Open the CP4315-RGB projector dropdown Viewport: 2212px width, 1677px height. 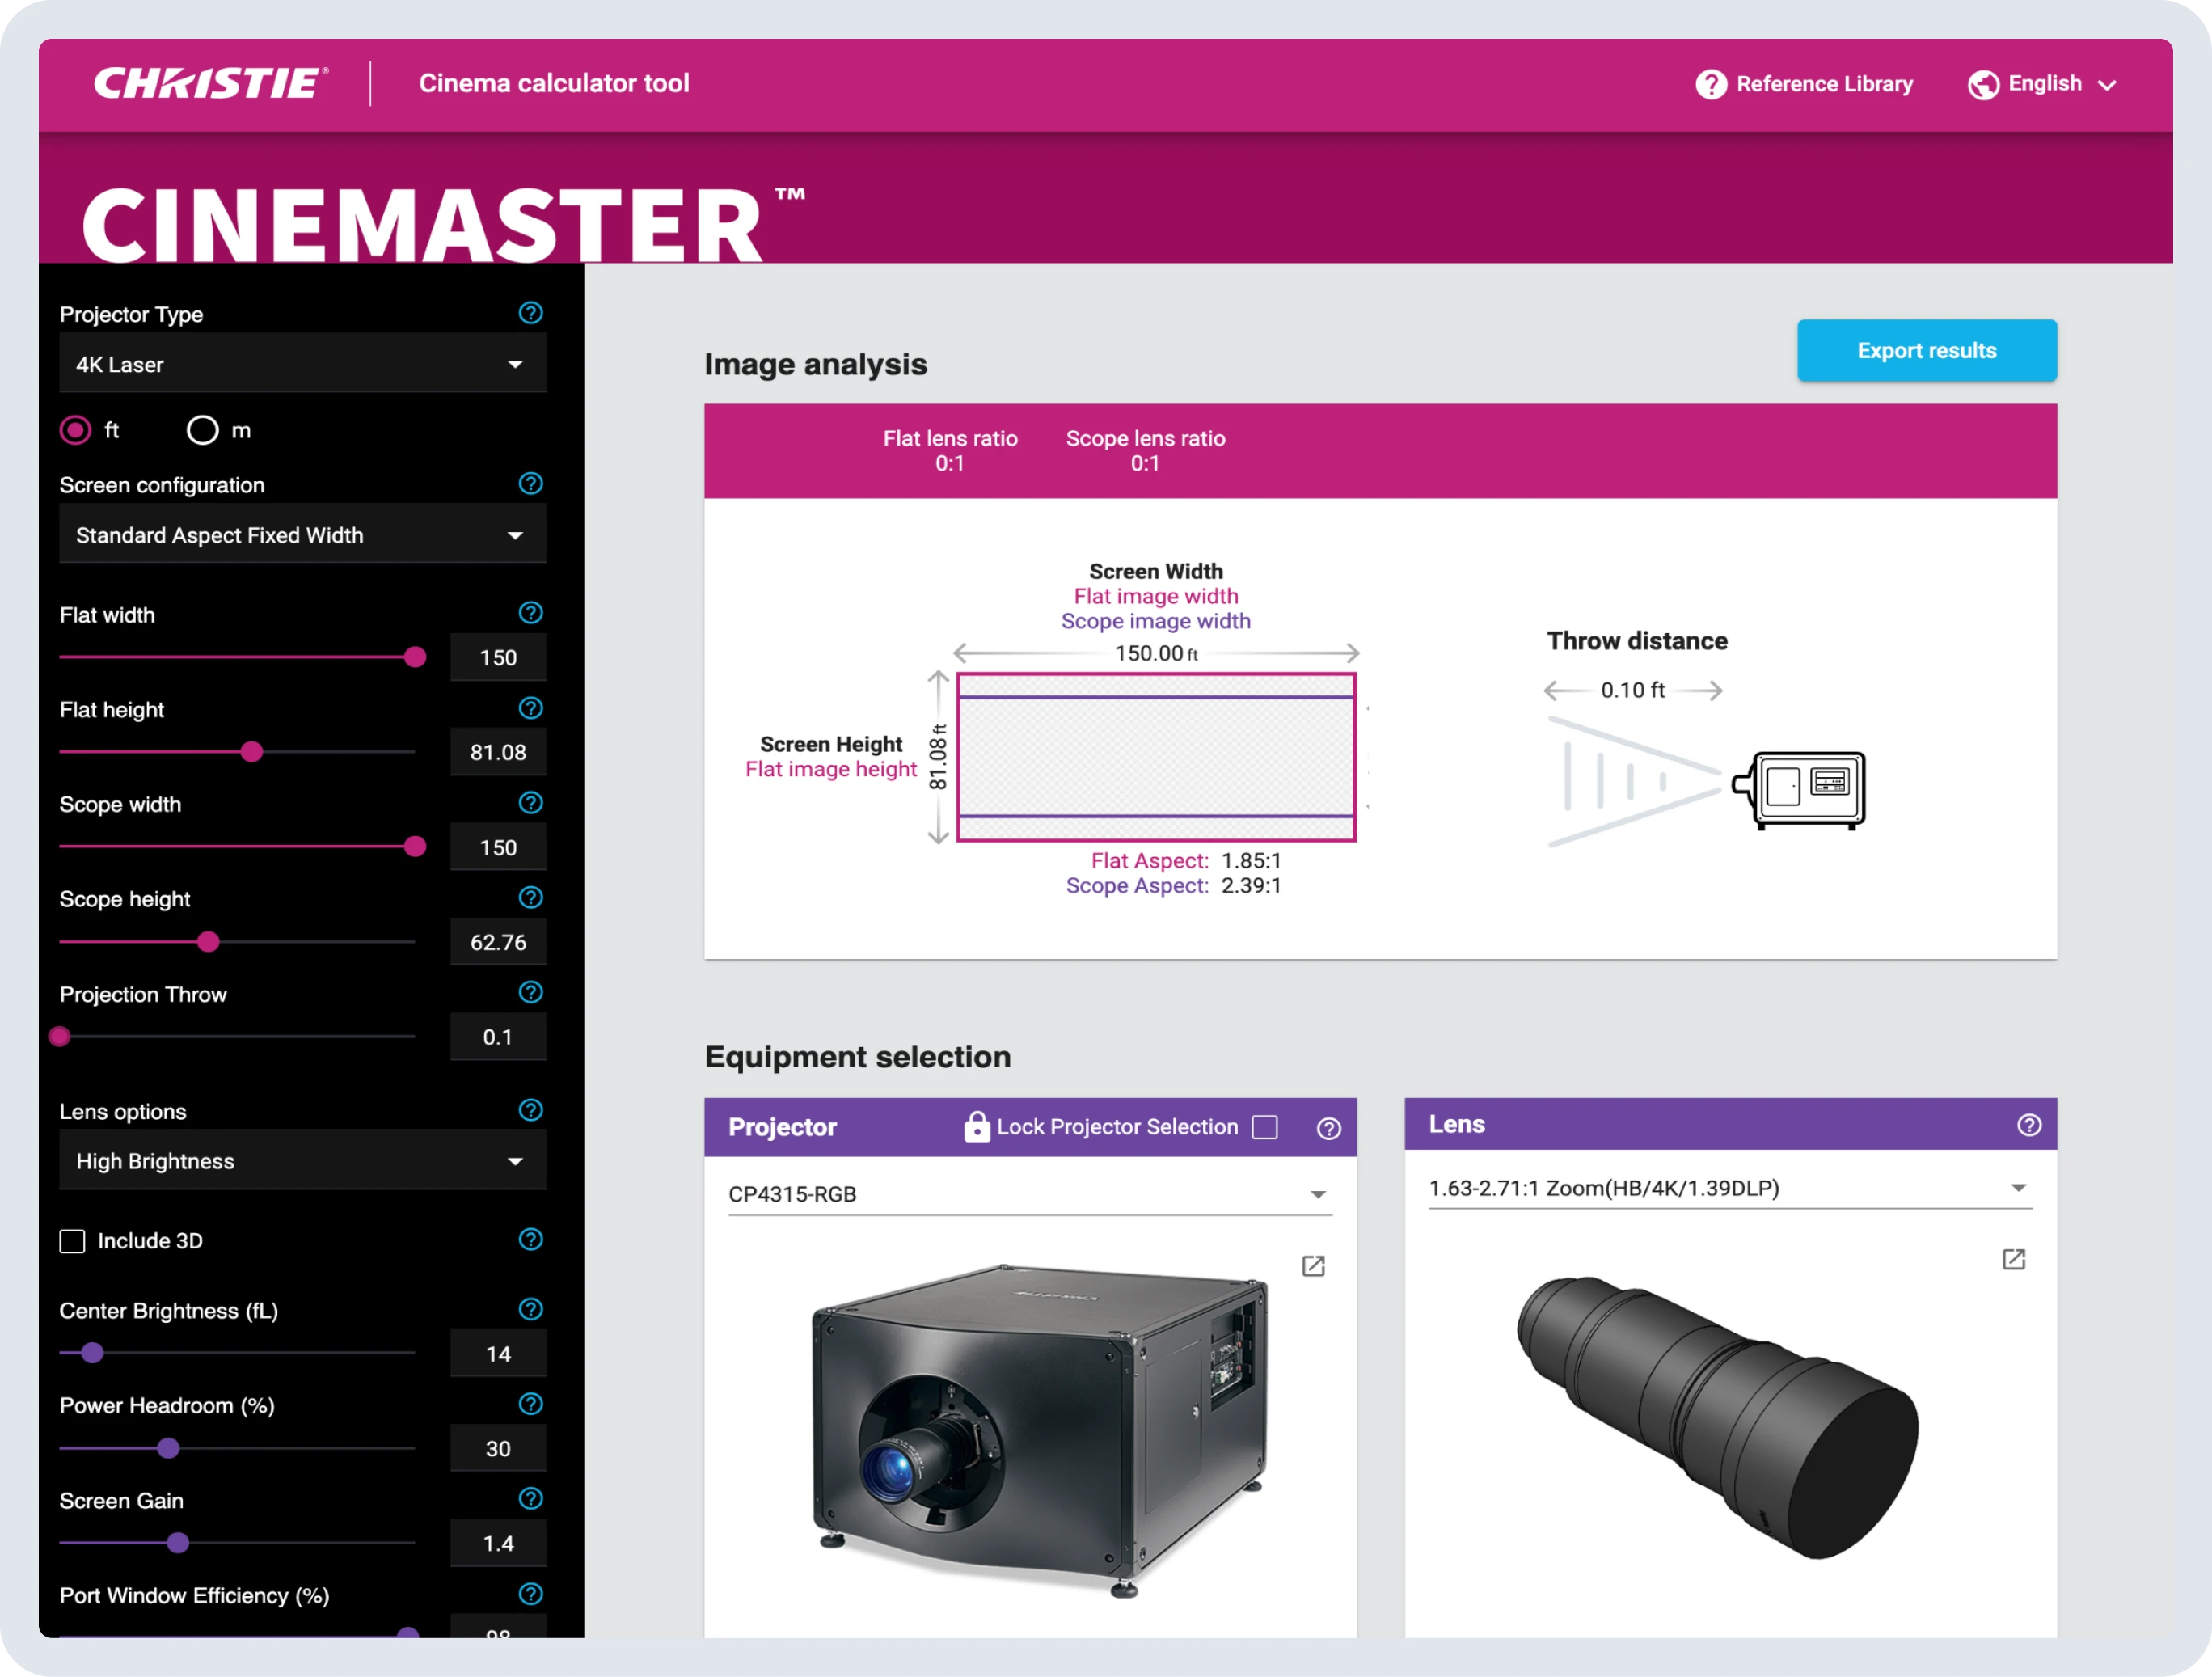pos(1030,1194)
